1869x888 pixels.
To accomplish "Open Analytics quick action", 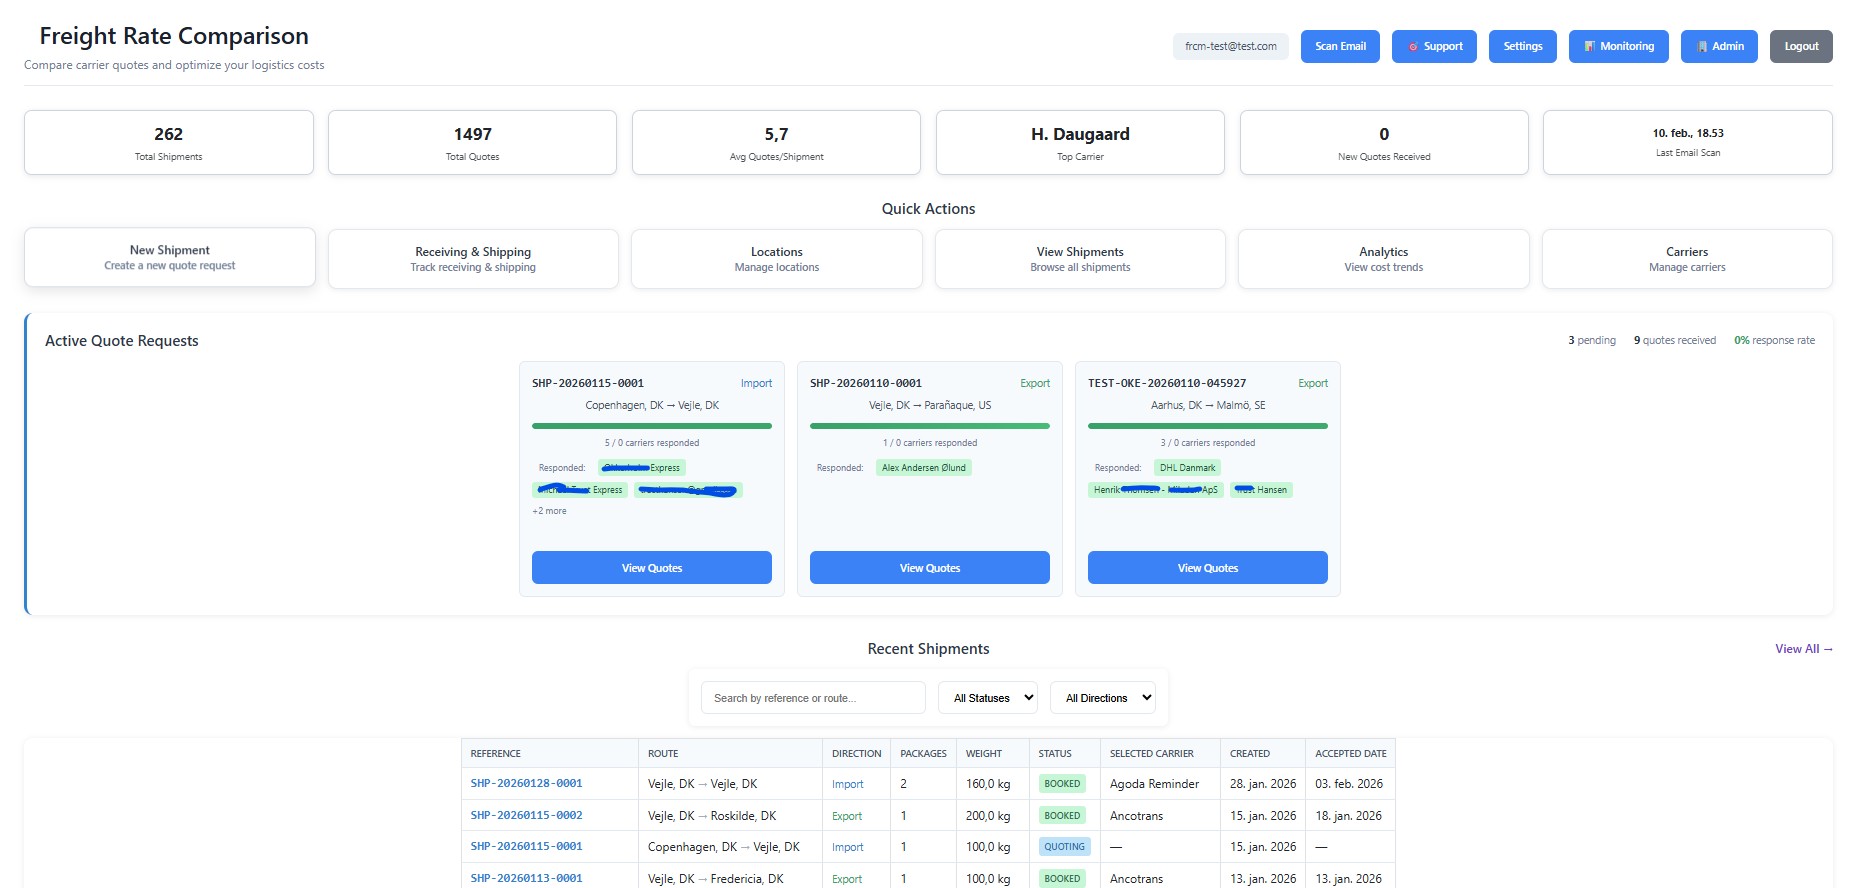I will point(1384,259).
